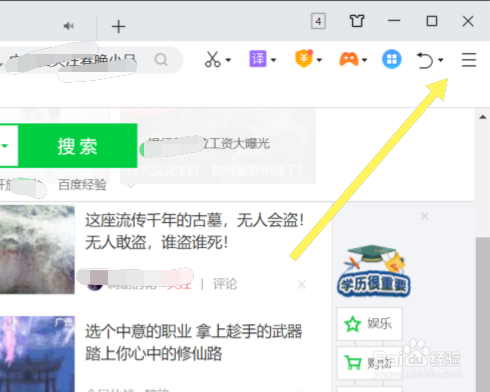
Task: Click the green 搜索 button
Action: [x=77, y=146]
